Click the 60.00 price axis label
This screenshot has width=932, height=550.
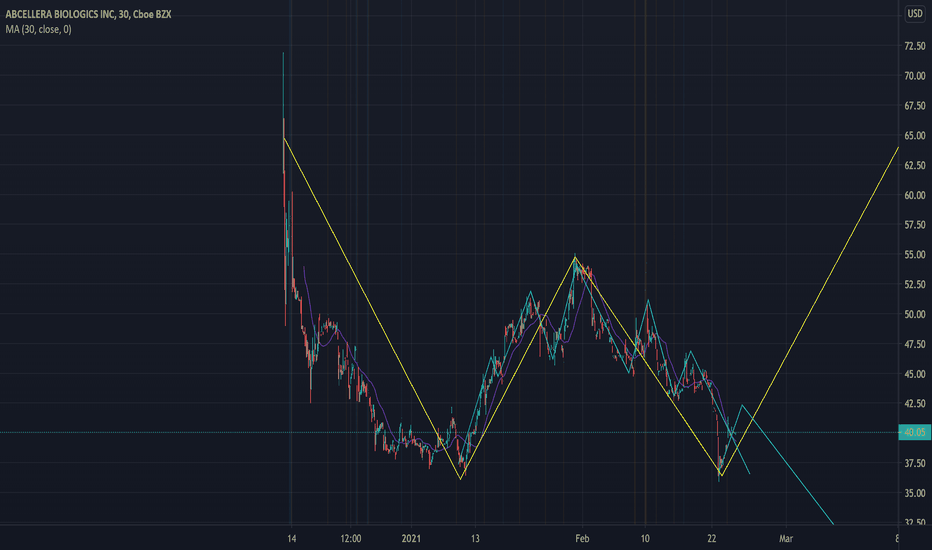[915, 195]
